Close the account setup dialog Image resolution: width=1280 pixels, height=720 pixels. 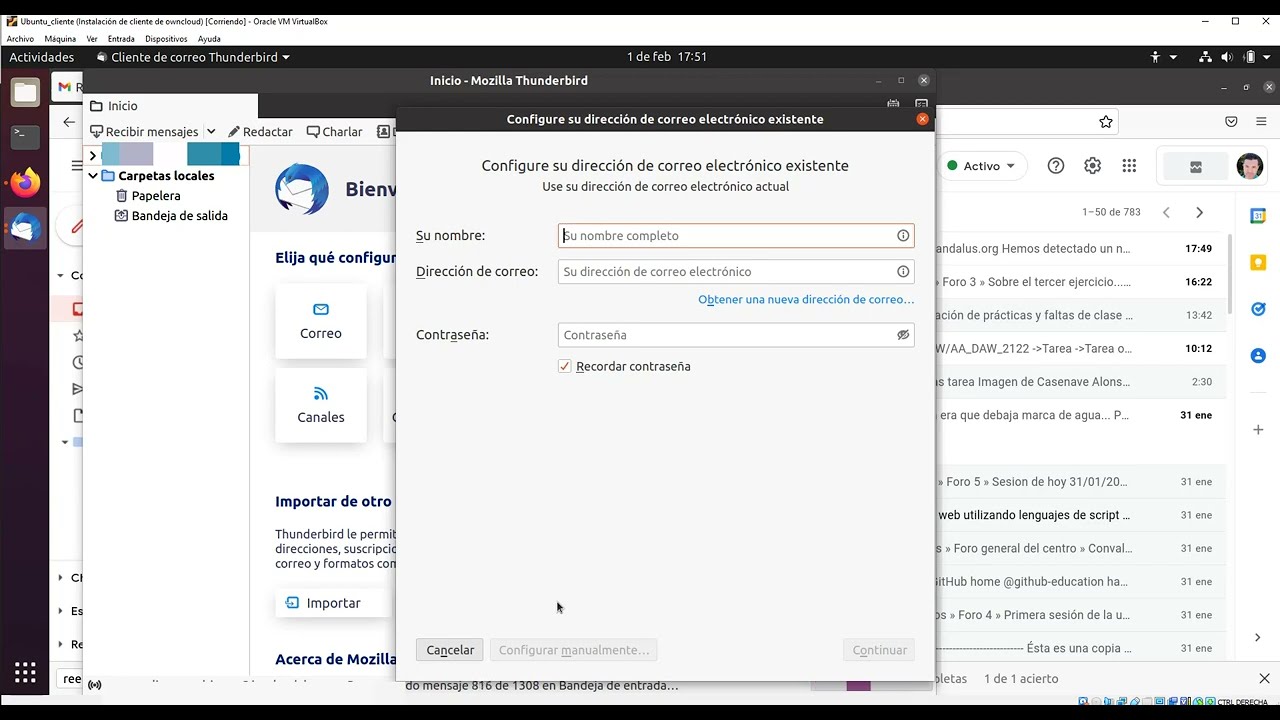pos(922,119)
